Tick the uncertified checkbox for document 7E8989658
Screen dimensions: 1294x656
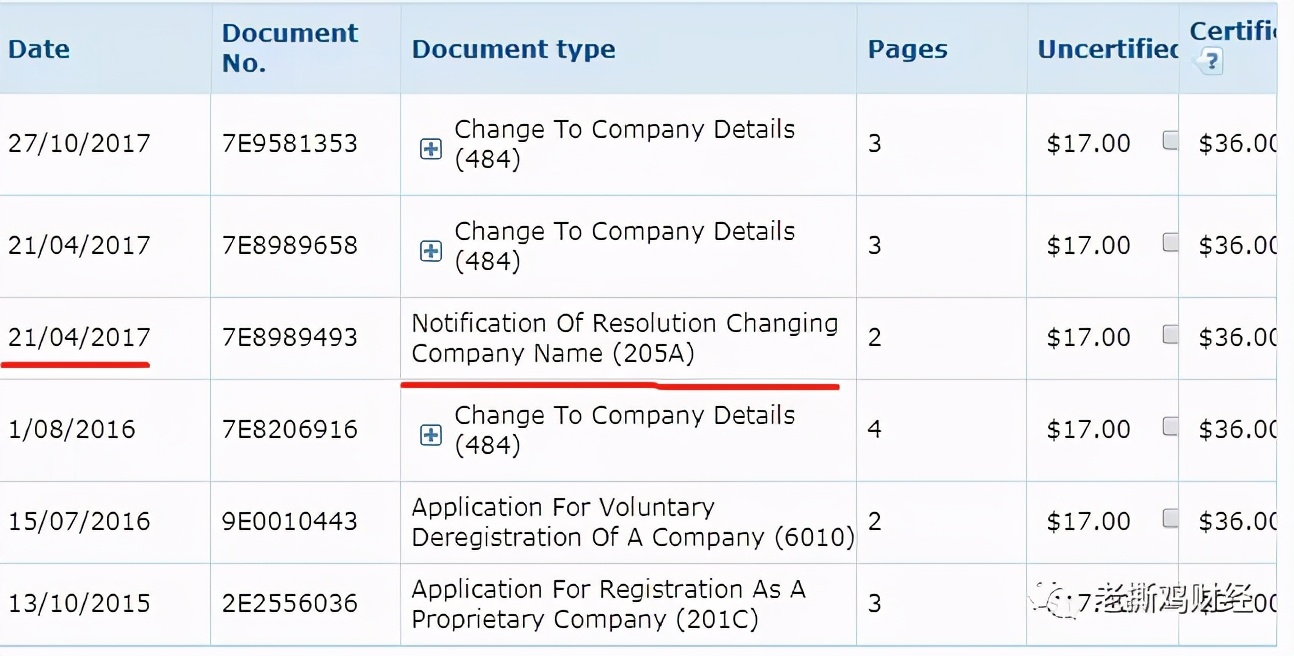(1170, 243)
